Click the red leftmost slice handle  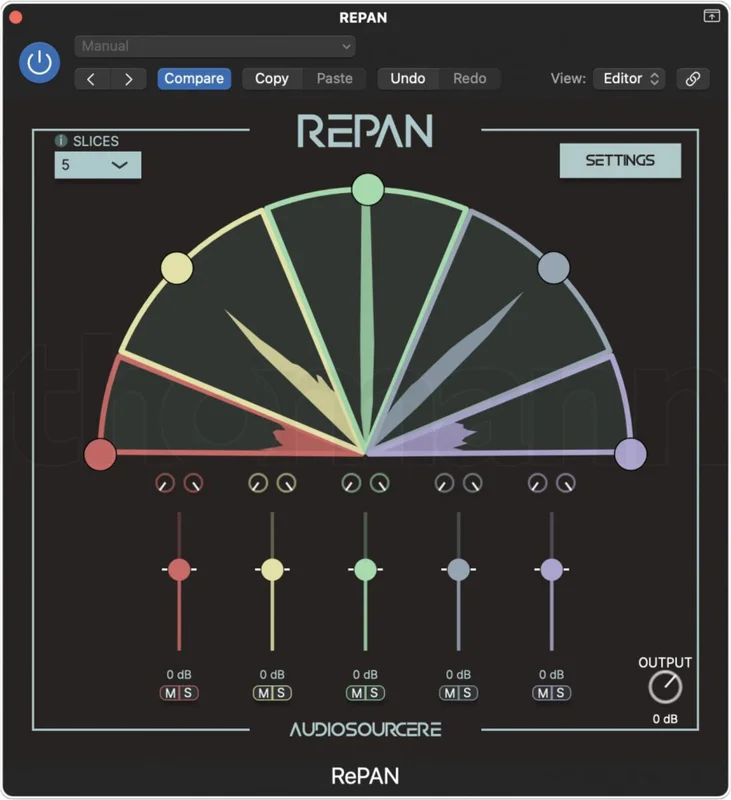(x=100, y=454)
